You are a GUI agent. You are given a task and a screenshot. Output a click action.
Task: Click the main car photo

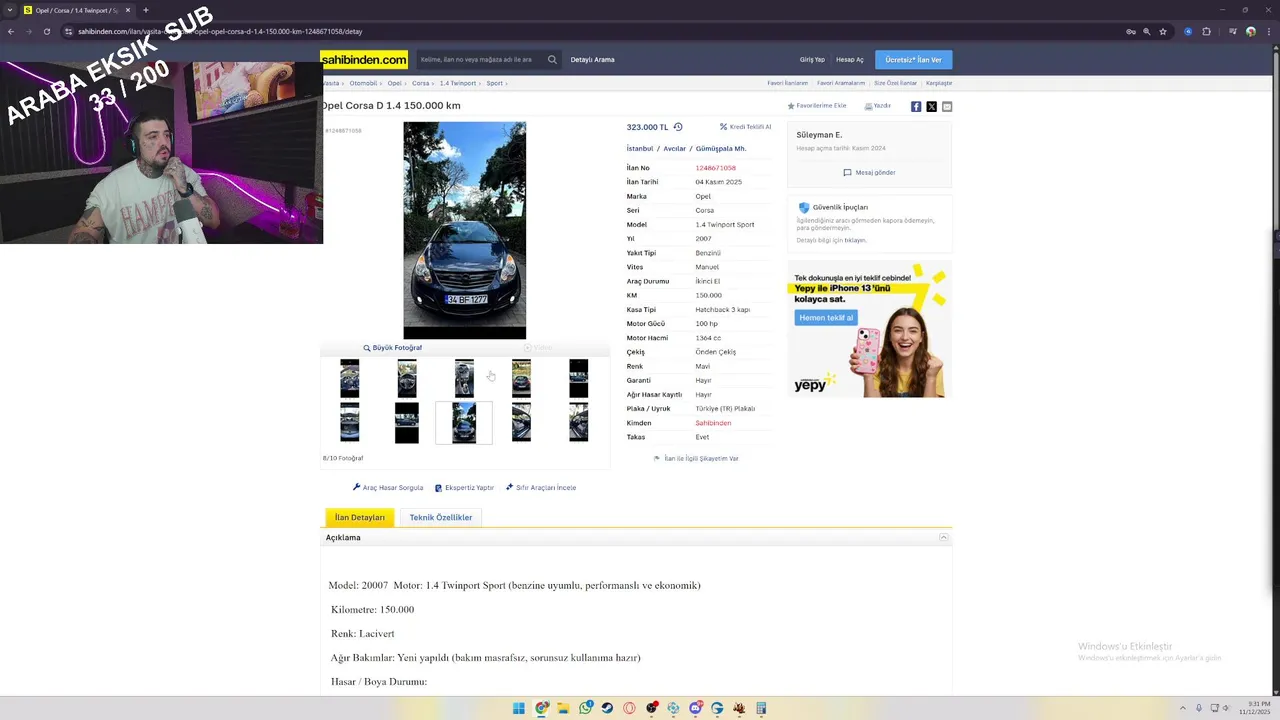(464, 230)
